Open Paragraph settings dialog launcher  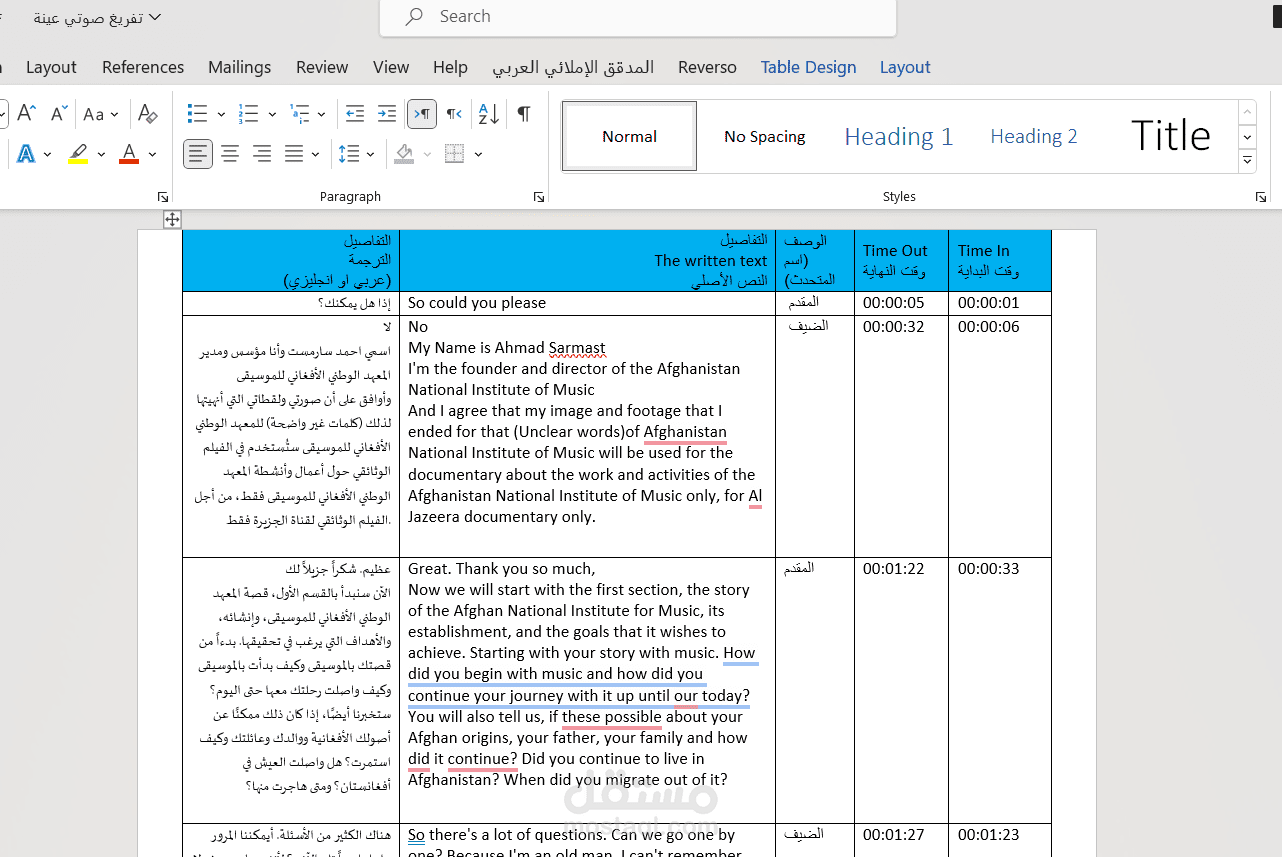tap(539, 197)
